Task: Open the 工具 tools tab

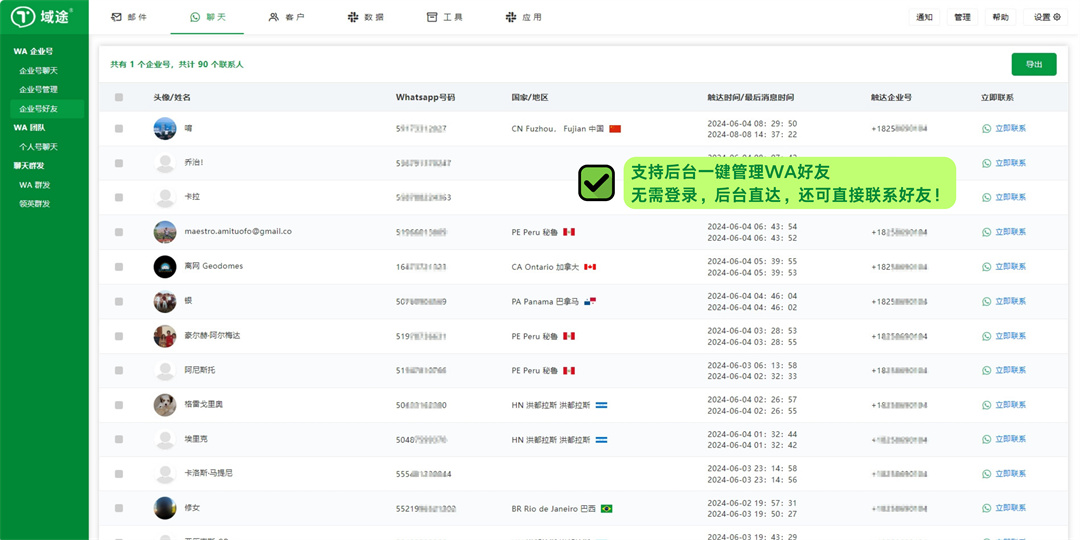Action: [444, 17]
